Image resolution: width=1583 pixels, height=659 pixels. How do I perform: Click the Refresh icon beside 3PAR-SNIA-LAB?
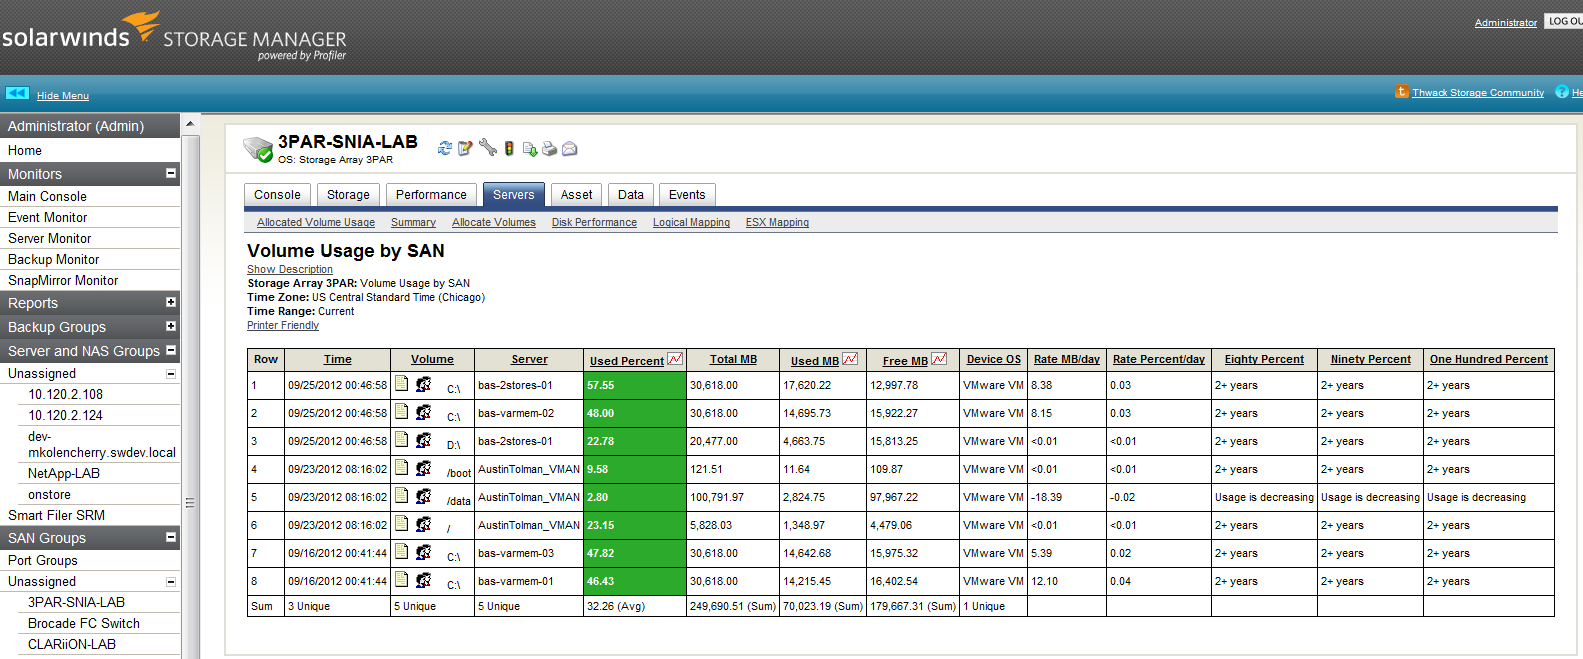tap(445, 148)
